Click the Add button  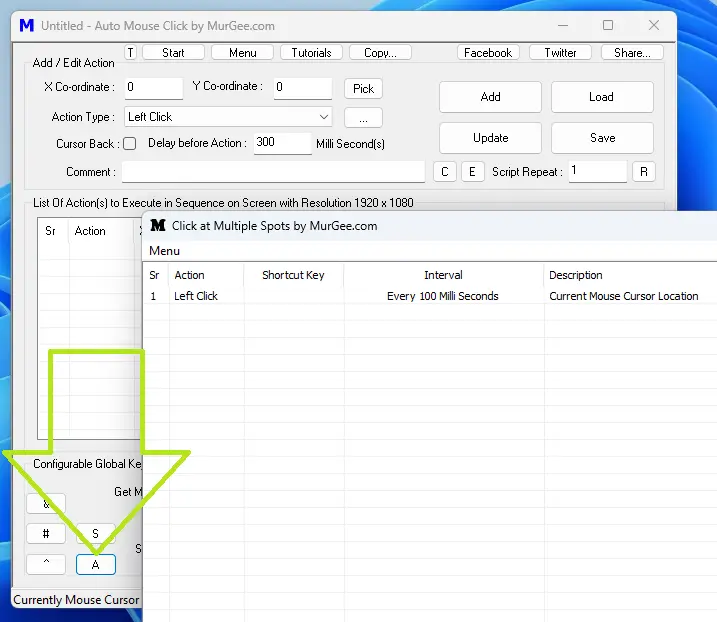490,97
